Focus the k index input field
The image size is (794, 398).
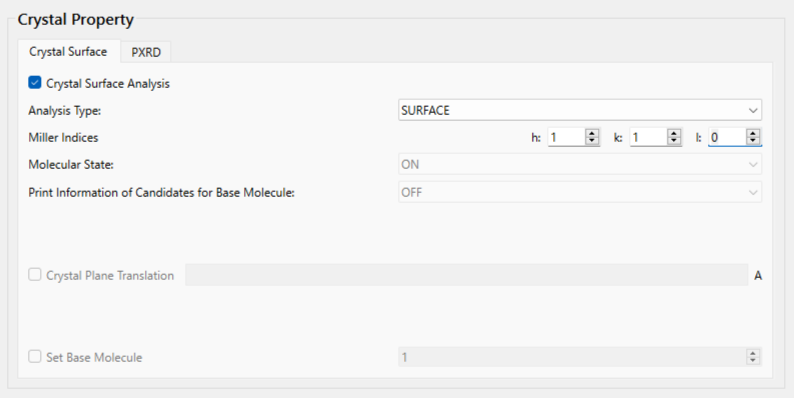tap(648, 137)
